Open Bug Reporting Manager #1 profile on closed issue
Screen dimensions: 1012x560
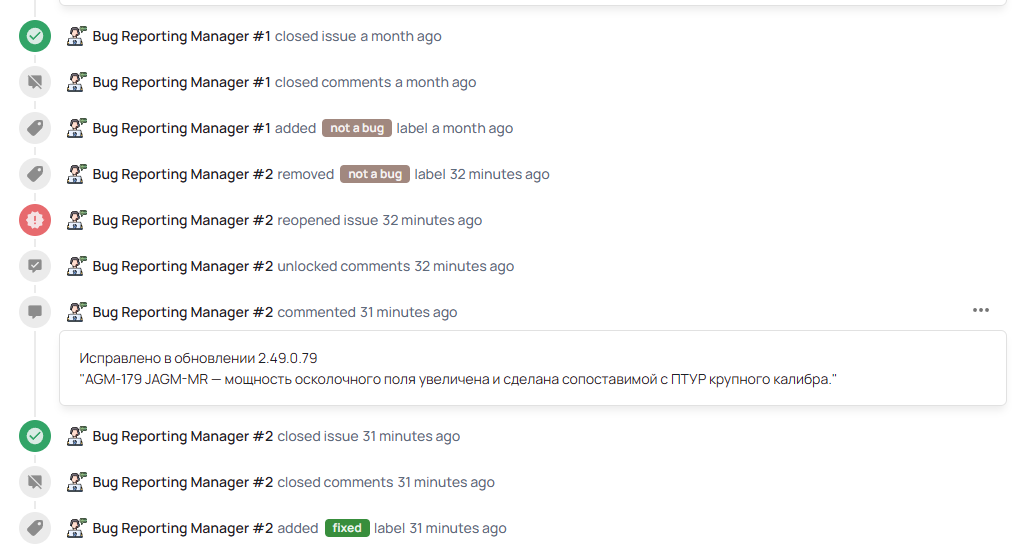[181, 36]
